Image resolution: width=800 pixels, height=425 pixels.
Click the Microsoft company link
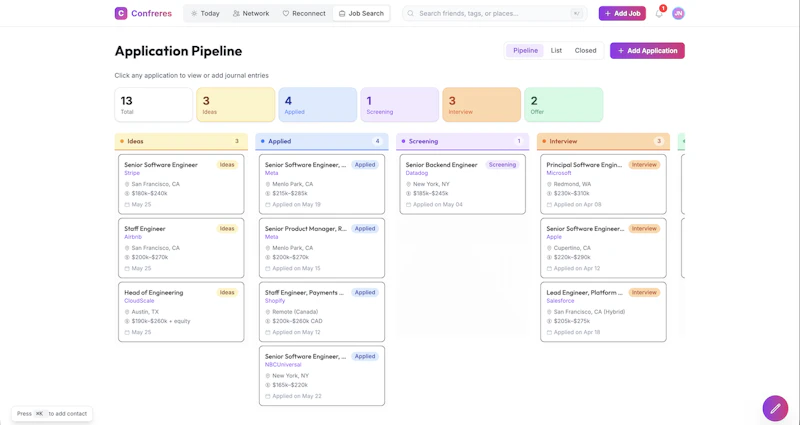pos(559,173)
